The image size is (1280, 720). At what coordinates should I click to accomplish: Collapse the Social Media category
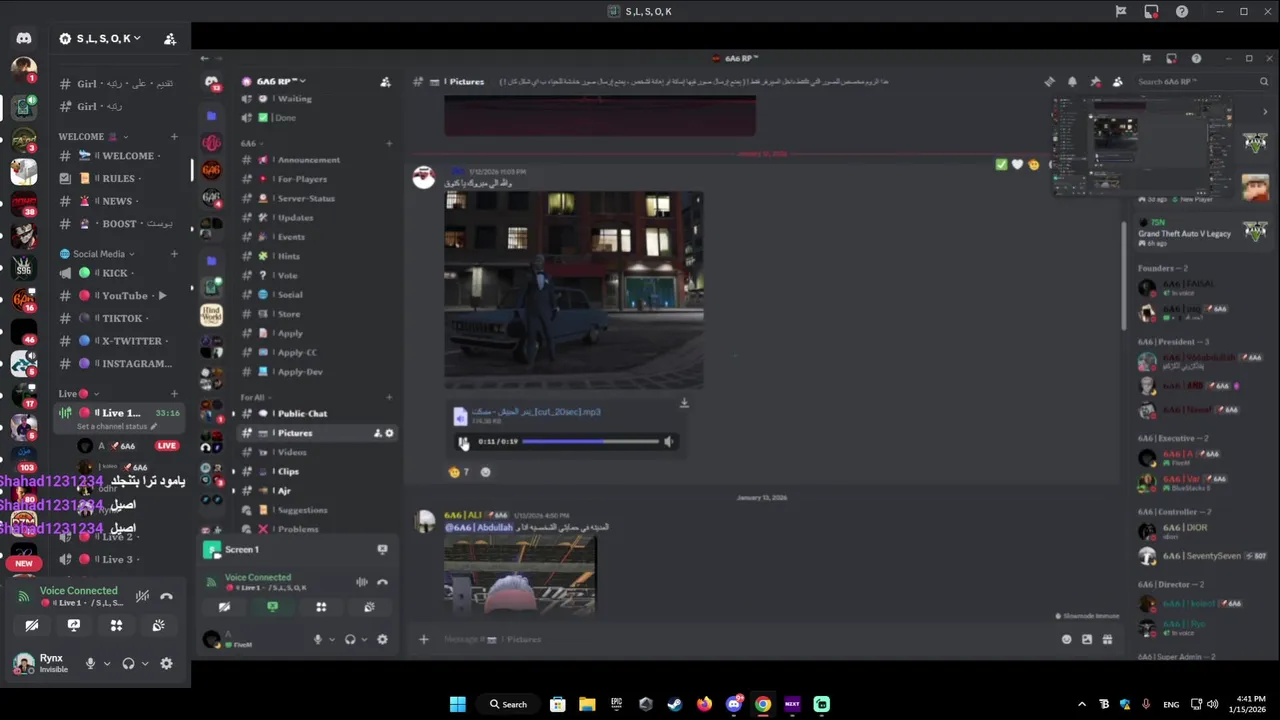tap(97, 254)
